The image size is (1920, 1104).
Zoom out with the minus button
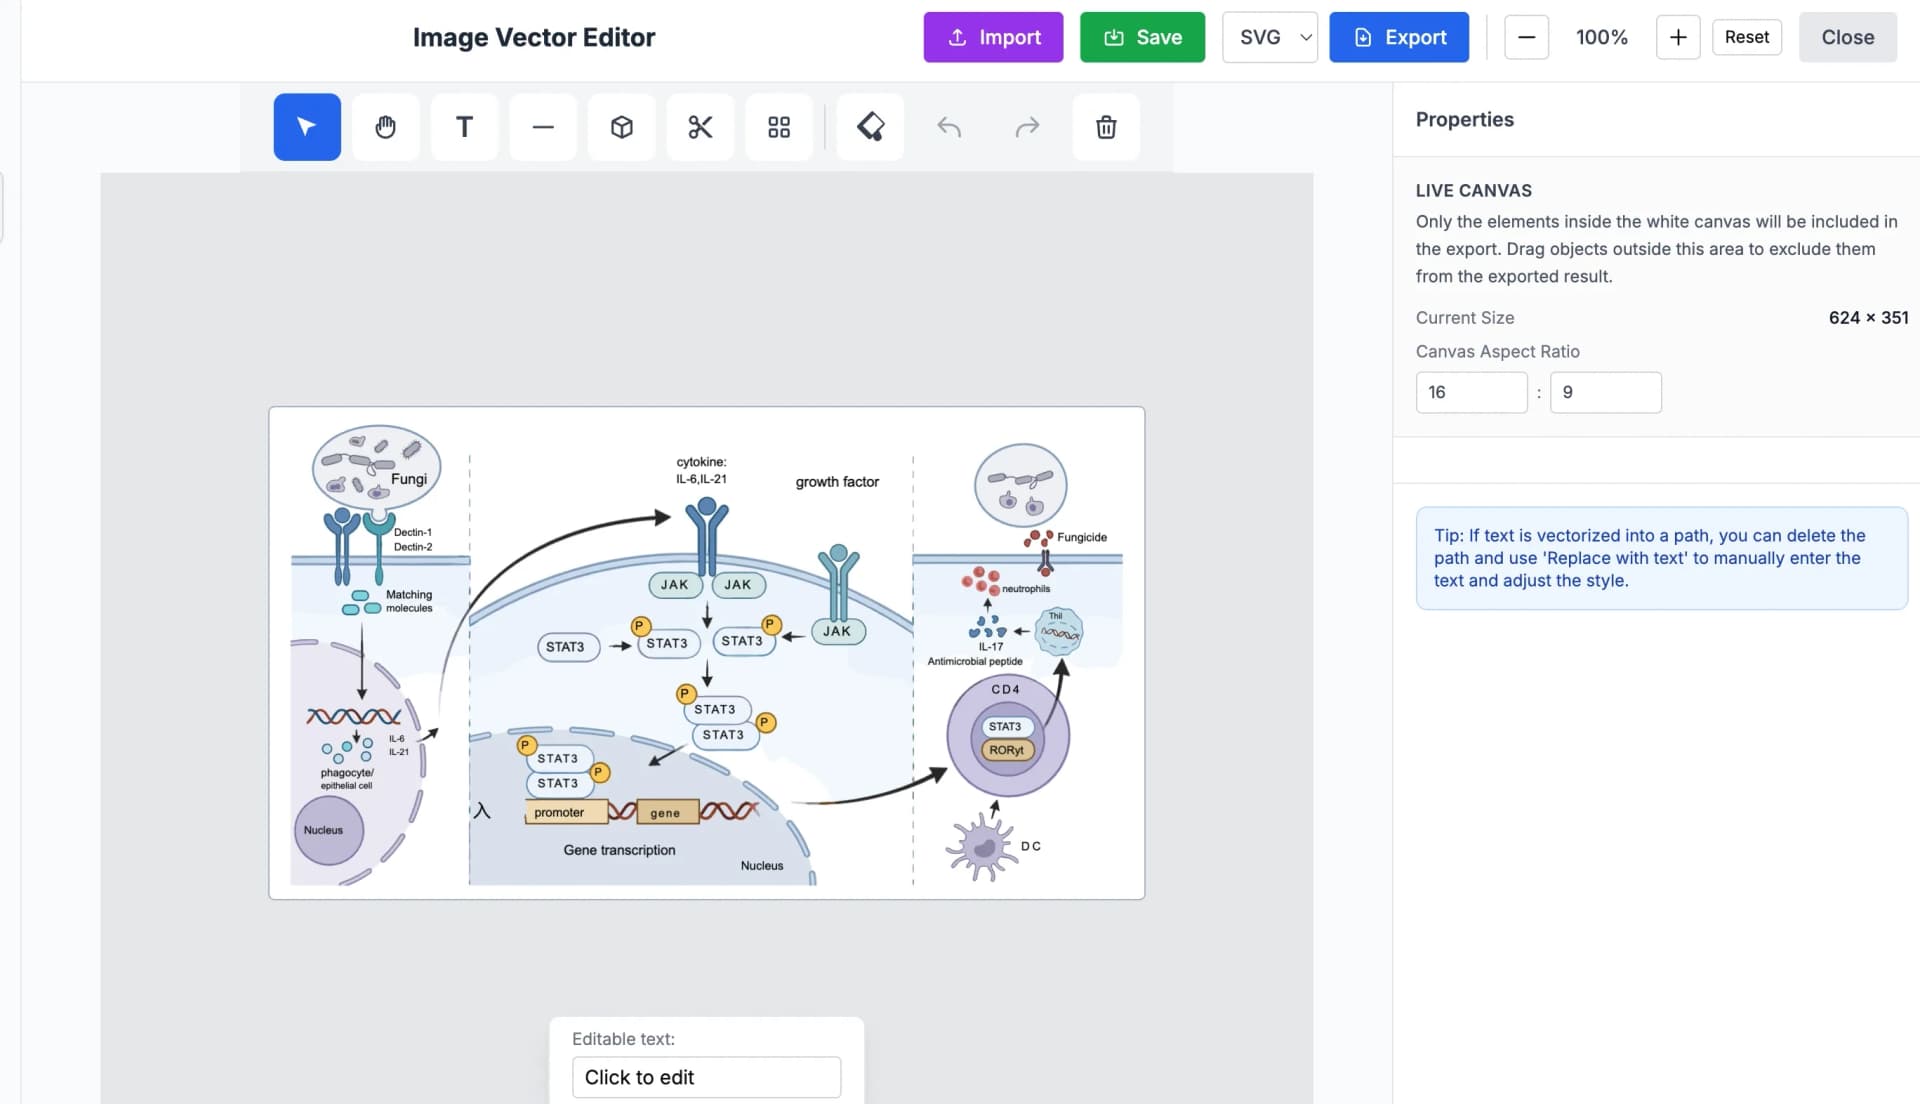pos(1526,37)
